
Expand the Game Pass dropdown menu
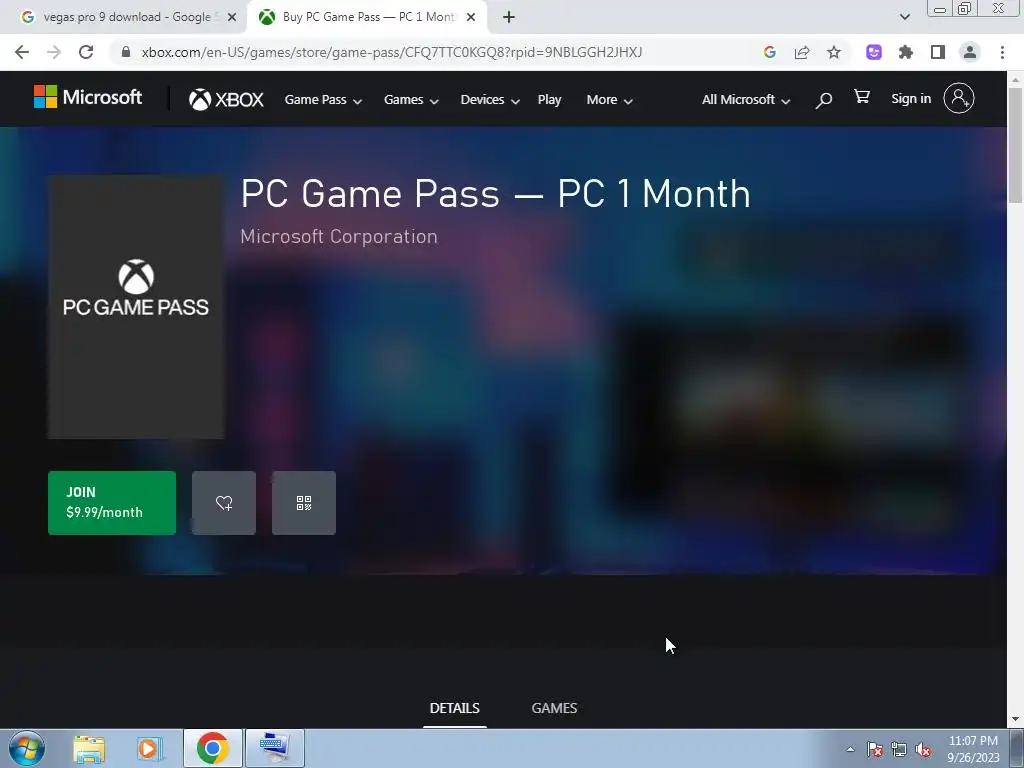point(323,100)
